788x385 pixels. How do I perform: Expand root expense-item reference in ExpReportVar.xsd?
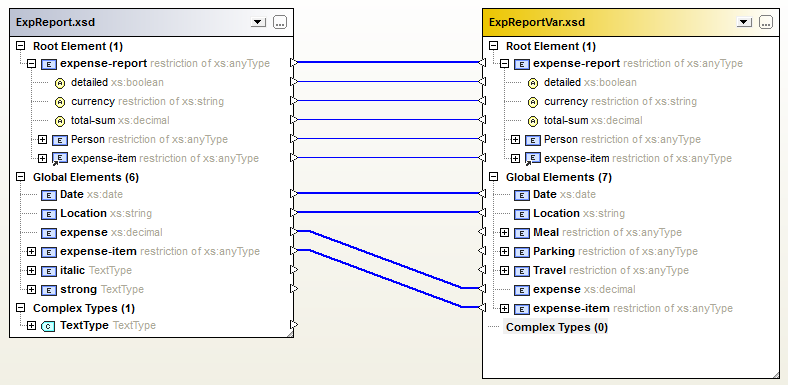tap(515, 158)
